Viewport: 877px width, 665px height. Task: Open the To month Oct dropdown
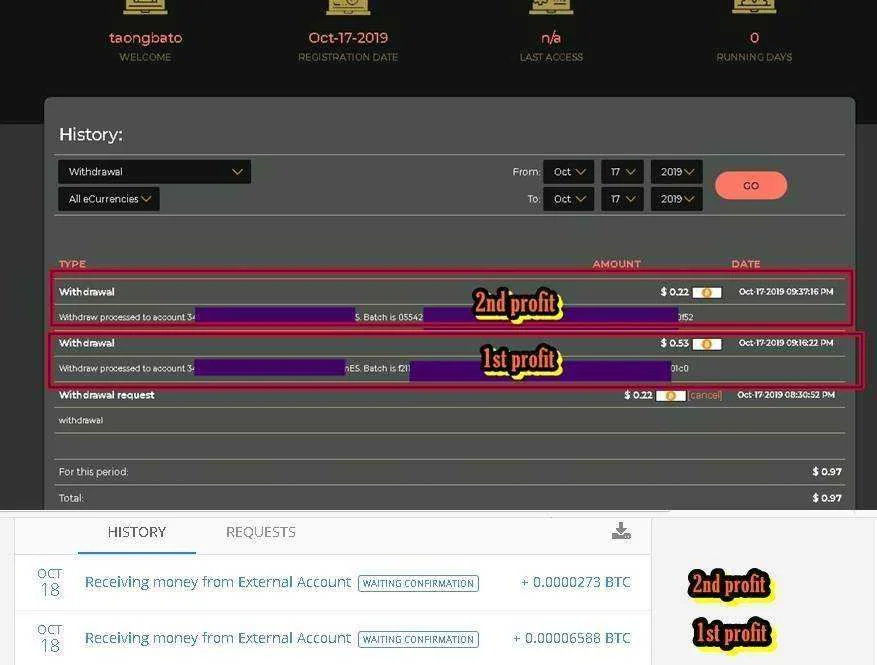point(569,199)
